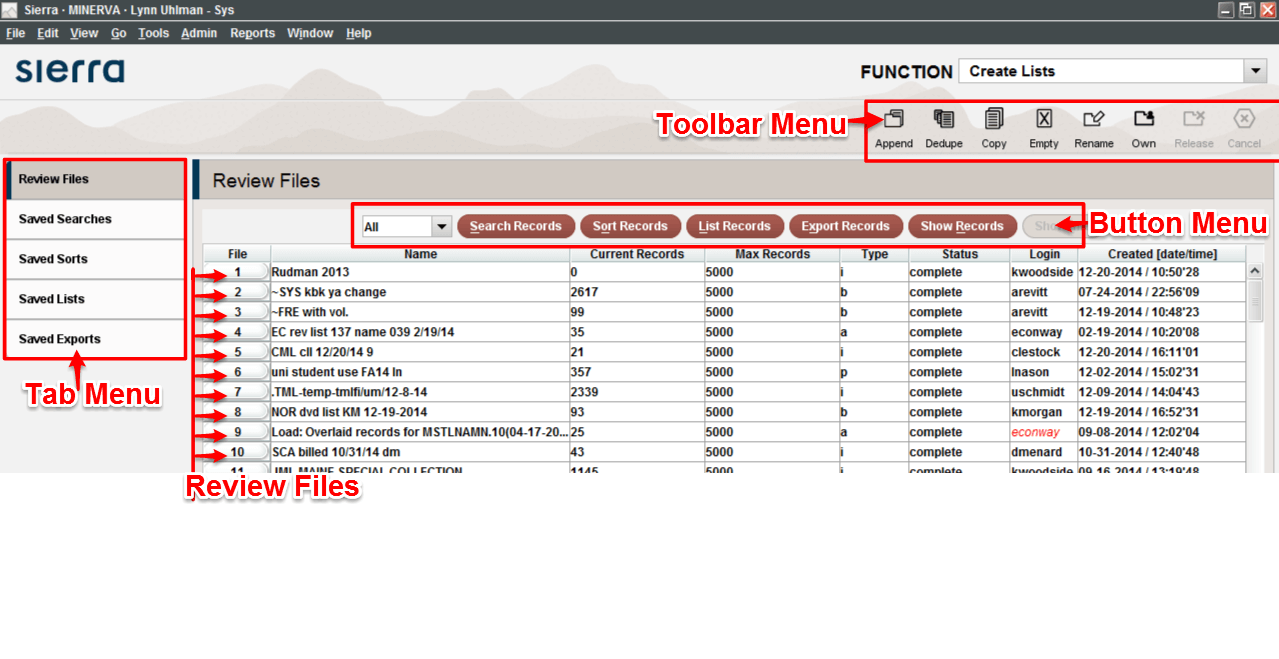The image size is (1279, 659).
Task: Select review file number 8
Action: (x=237, y=412)
